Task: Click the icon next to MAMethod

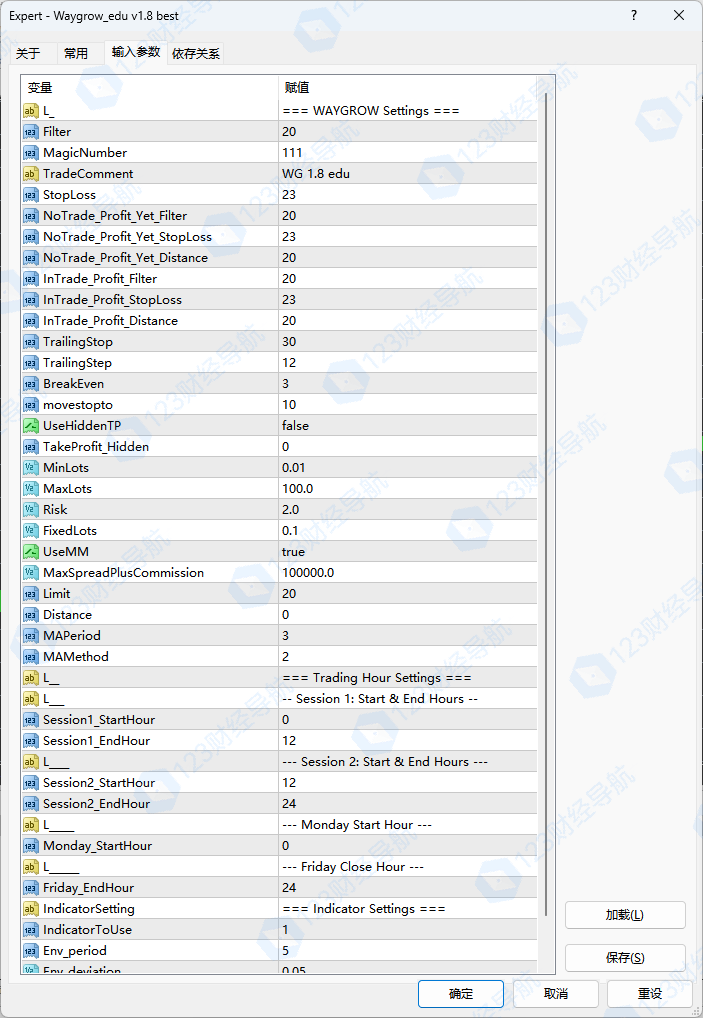Action: (x=31, y=656)
